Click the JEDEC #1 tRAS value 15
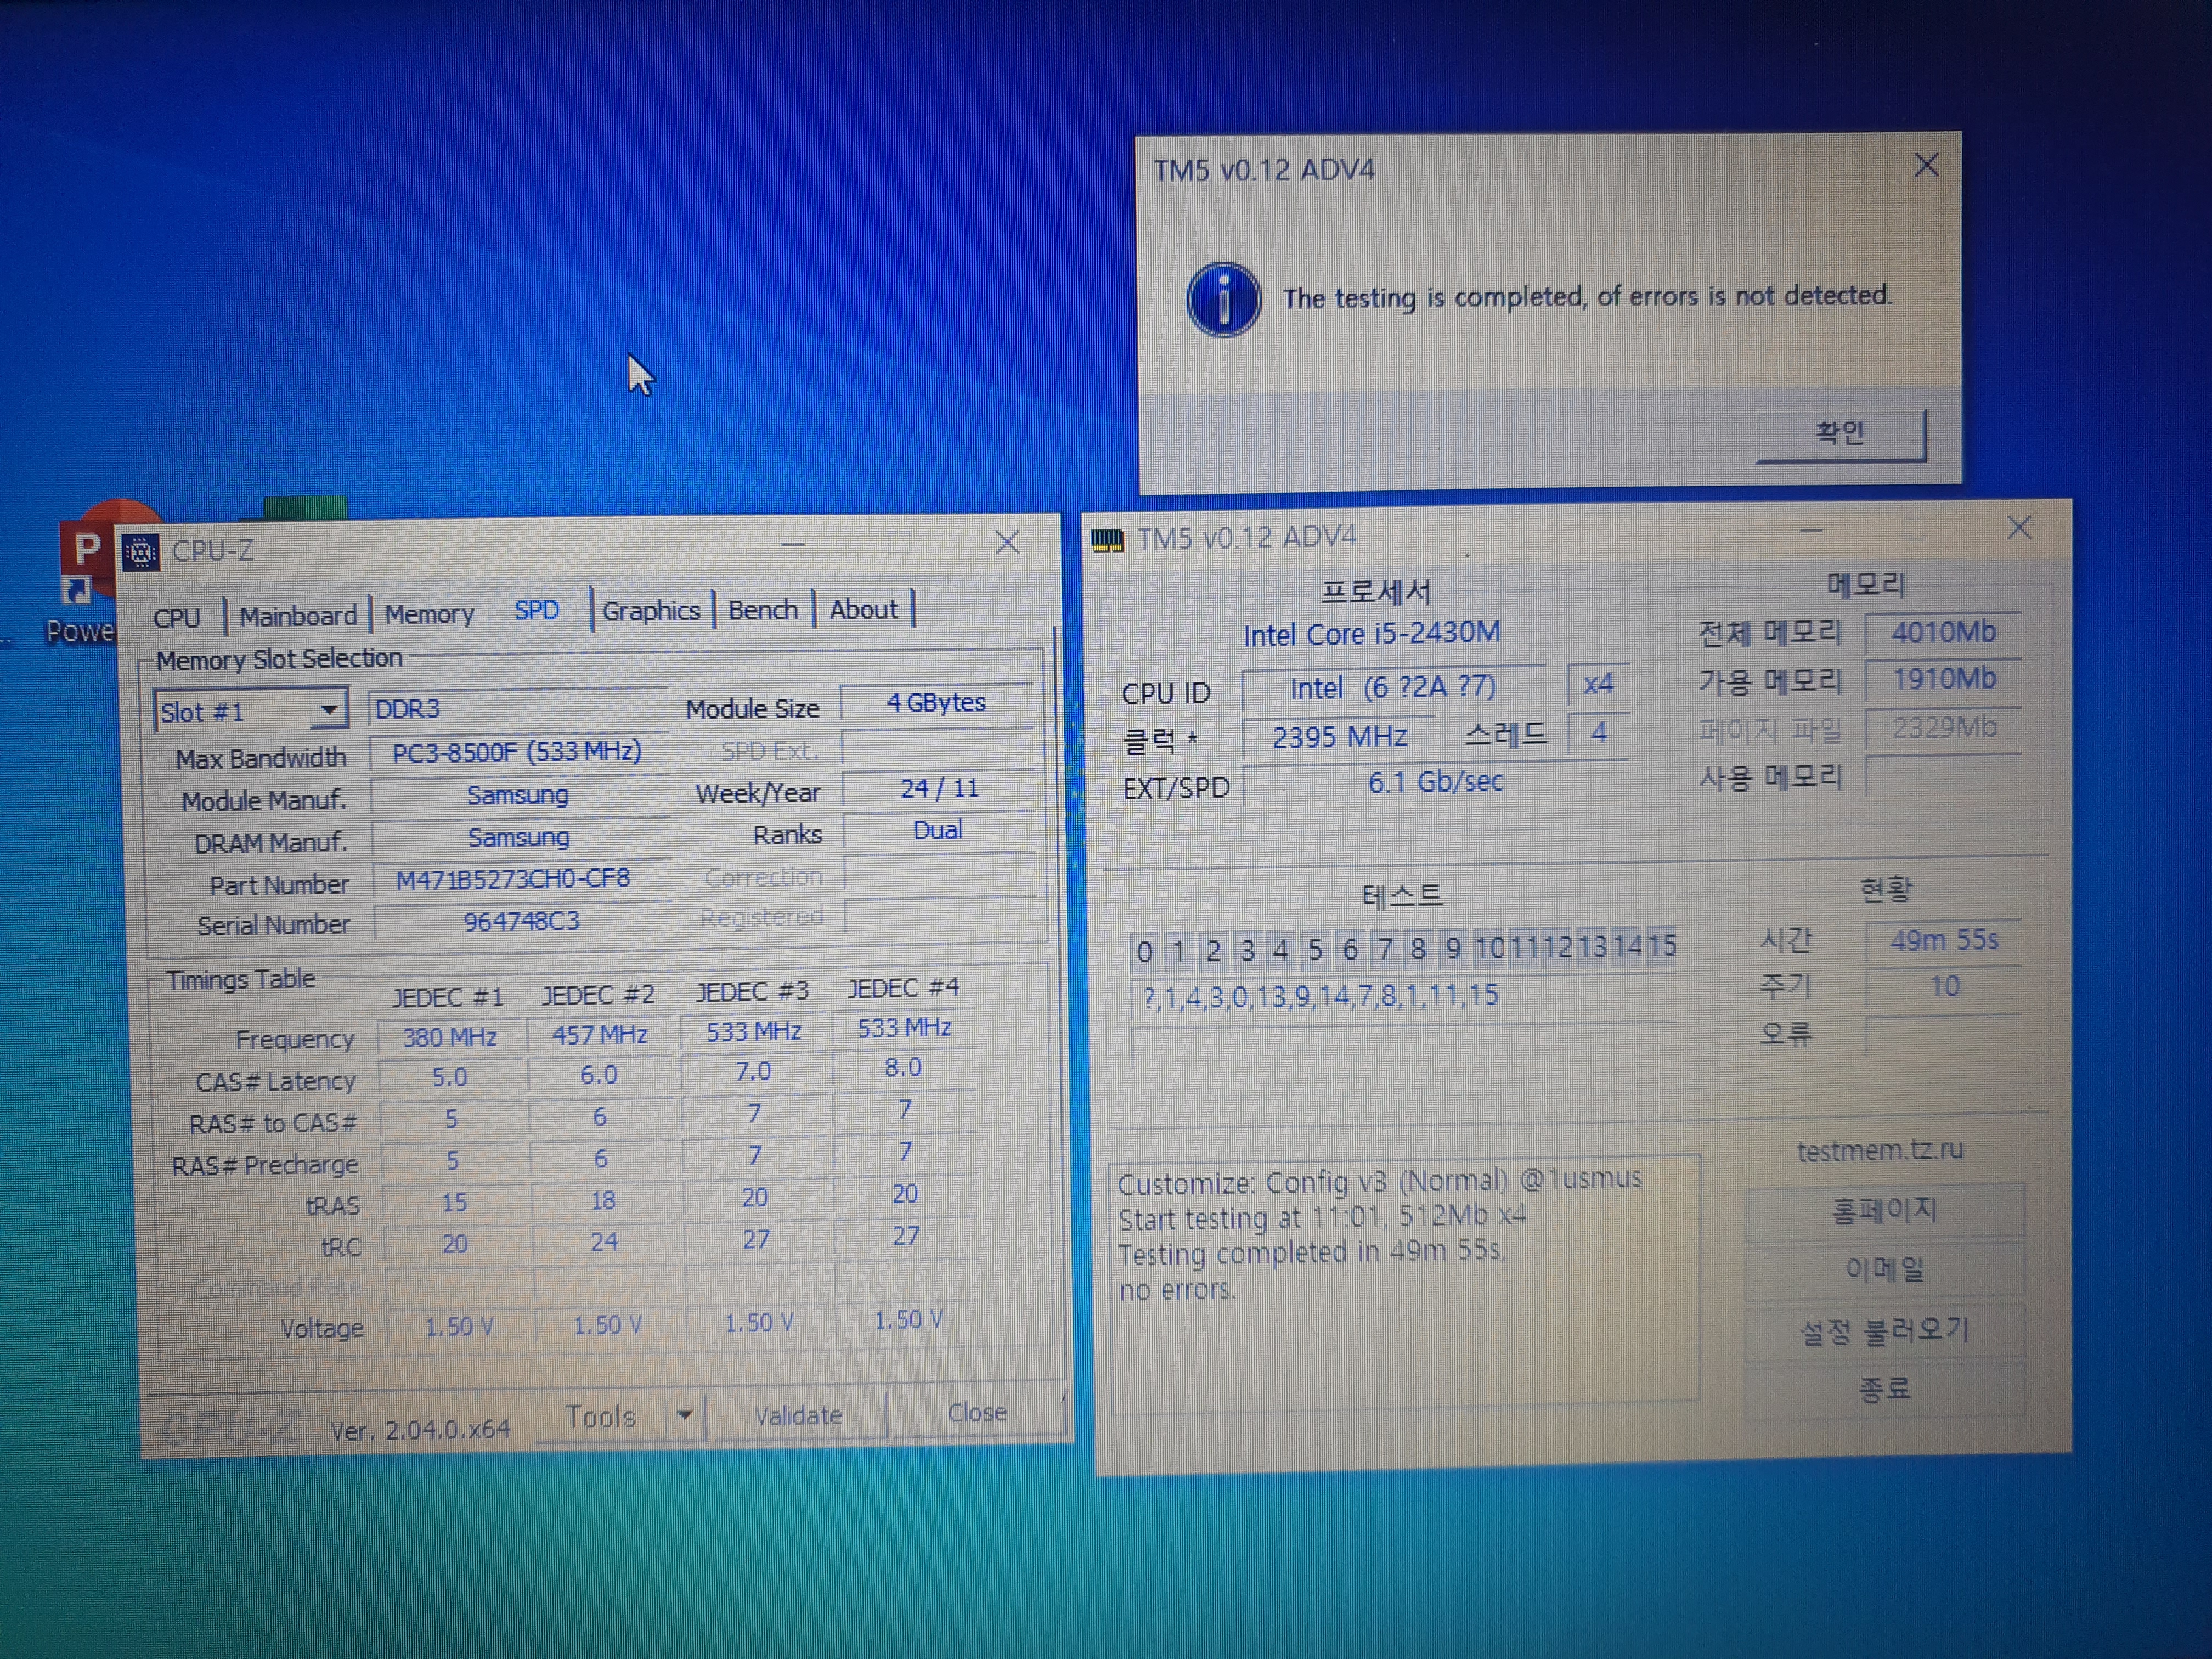The image size is (2212, 1659). coord(454,1202)
